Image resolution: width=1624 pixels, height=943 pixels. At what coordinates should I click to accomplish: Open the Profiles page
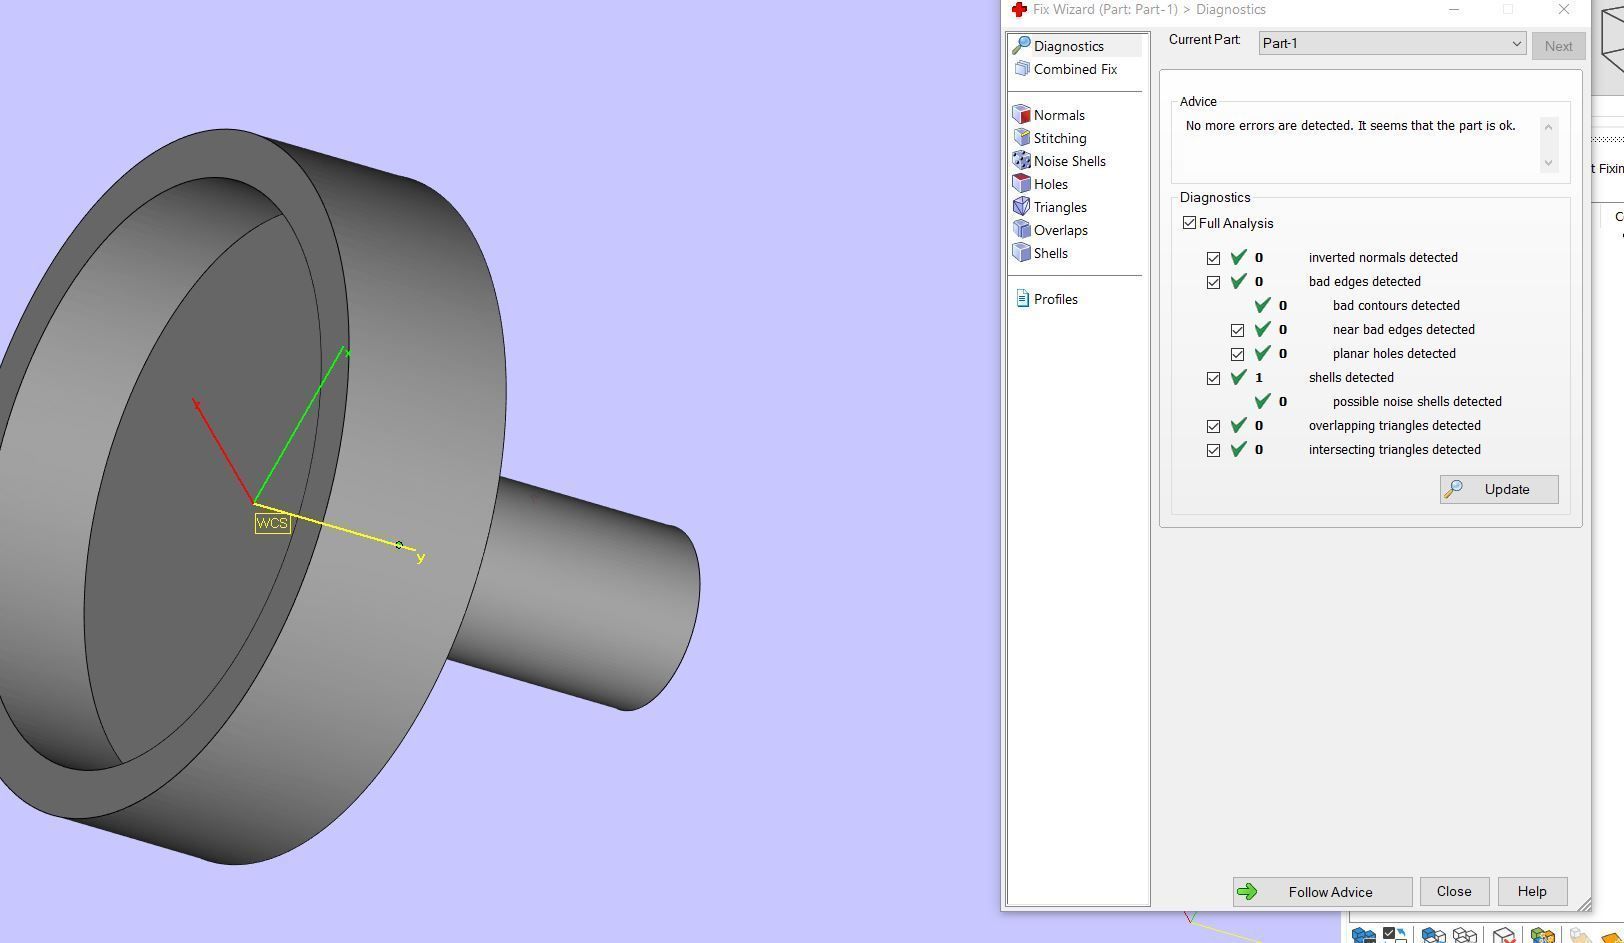coord(1056,299)
